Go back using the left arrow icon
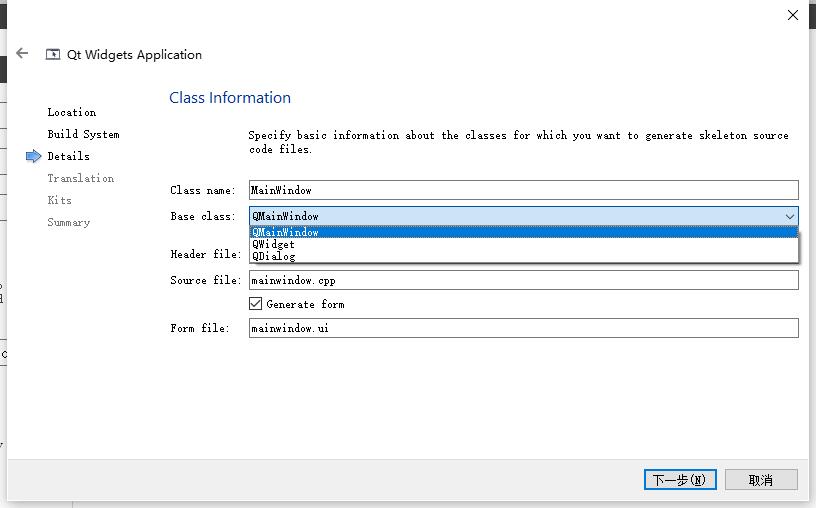This screenshot has height=508, width=816. click(22, 53)
